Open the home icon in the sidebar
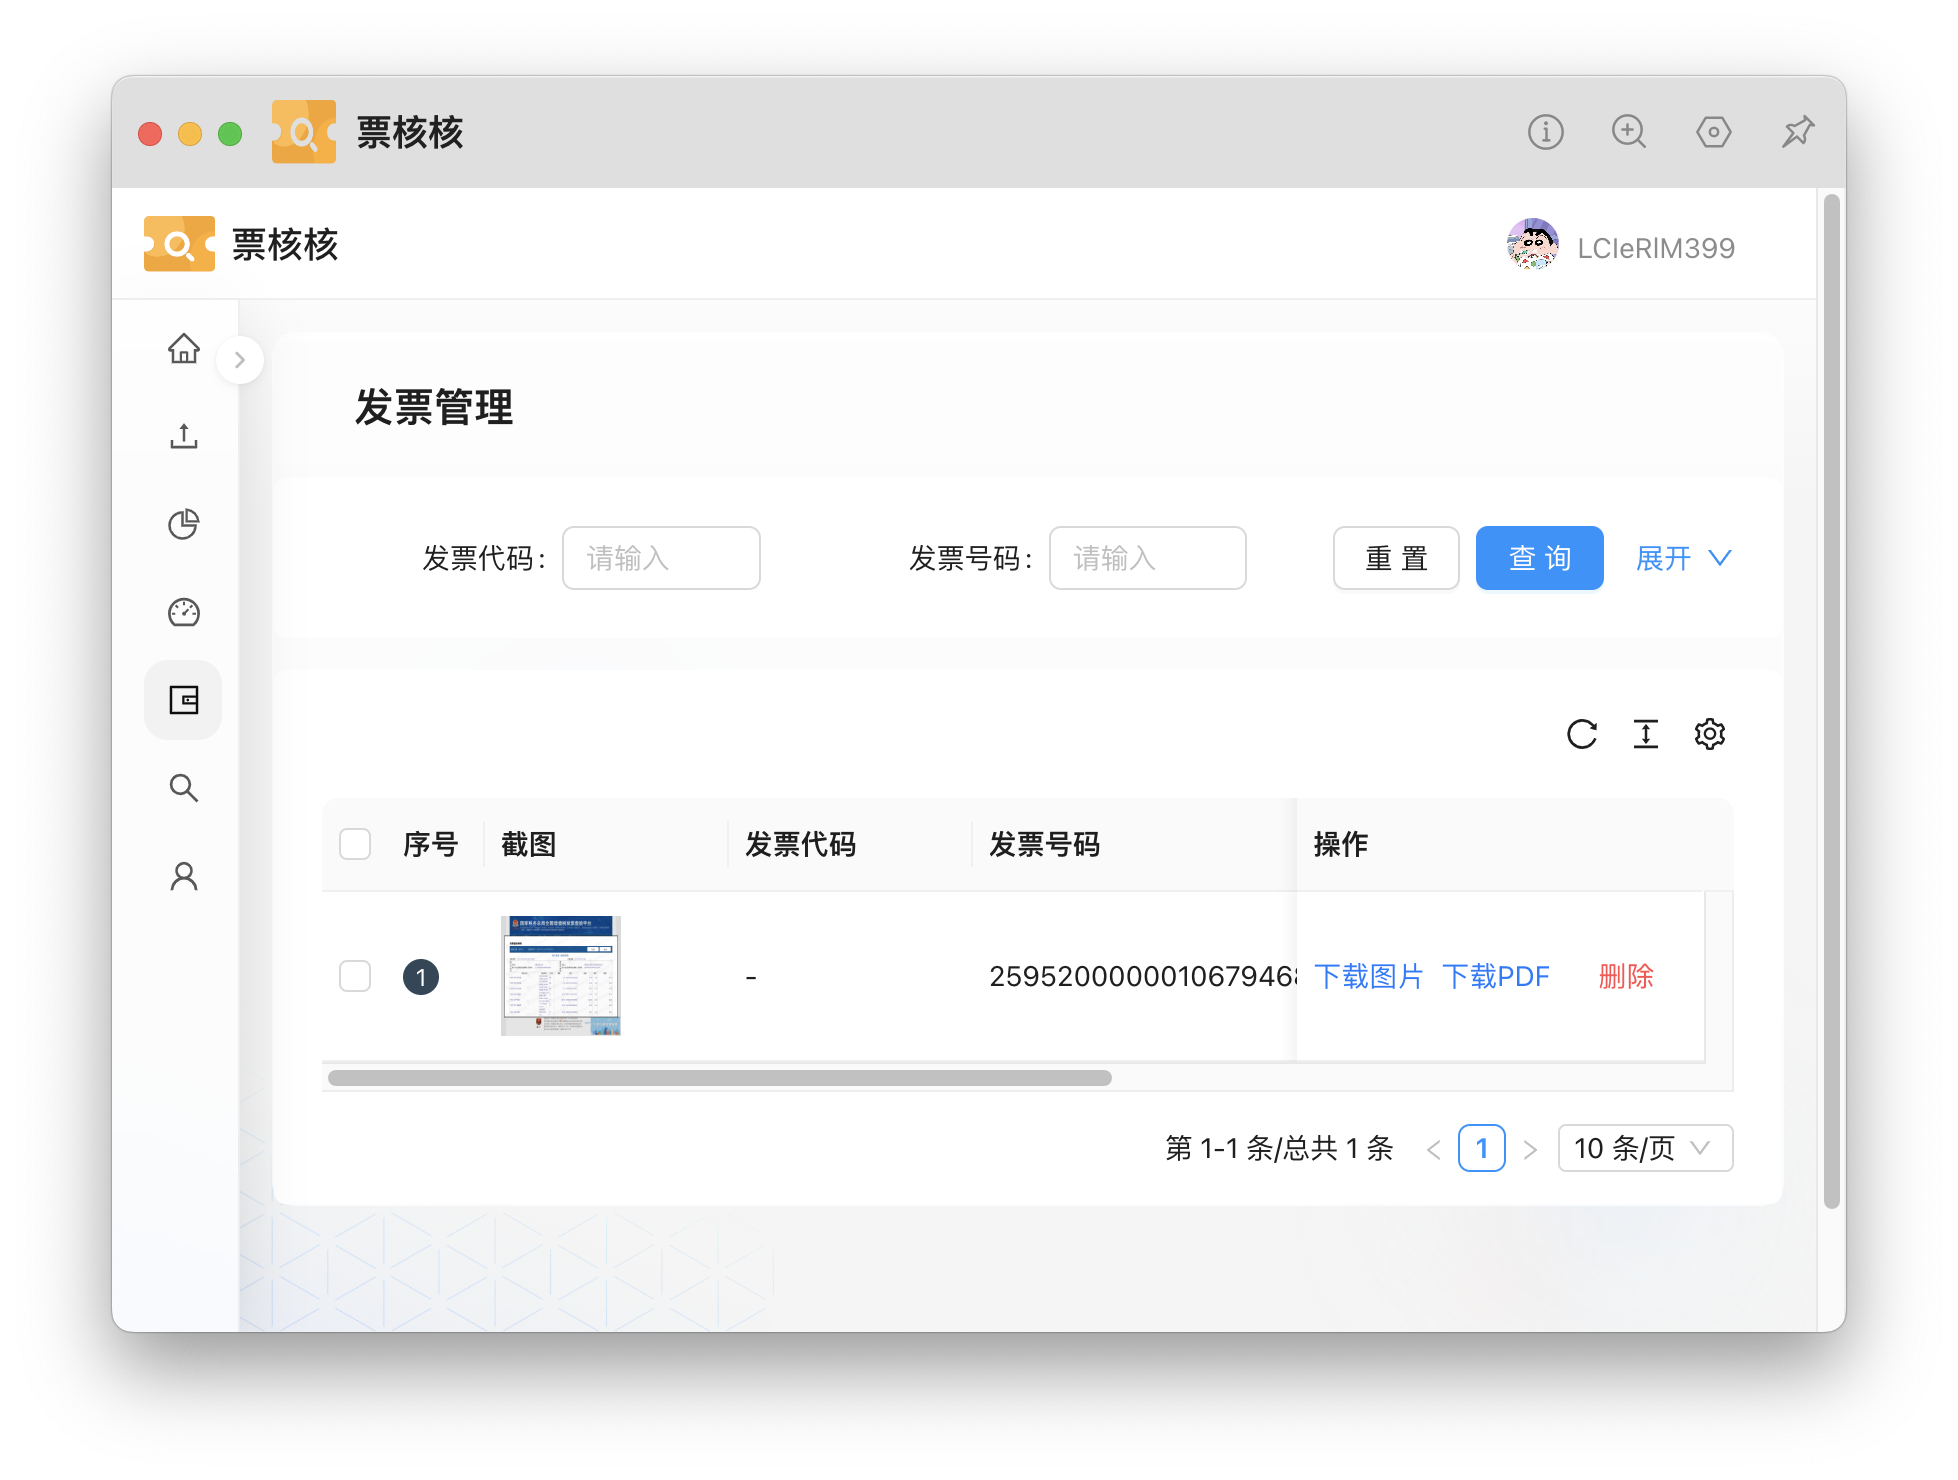Viewport: 1958px width, 1480px height. pos(184,348)
